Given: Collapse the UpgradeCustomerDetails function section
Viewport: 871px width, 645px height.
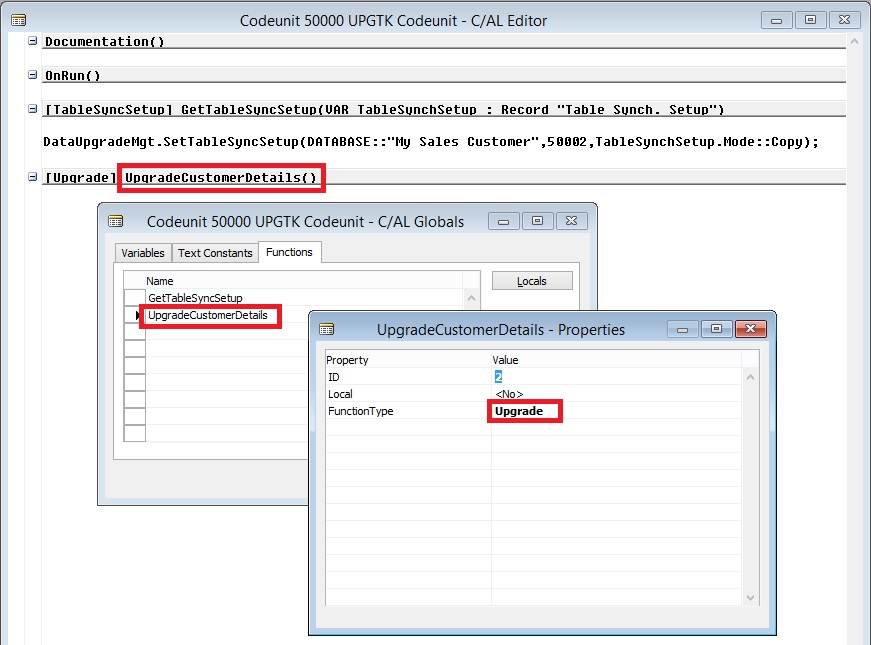Looking at the screenshot, I should 33,178.
